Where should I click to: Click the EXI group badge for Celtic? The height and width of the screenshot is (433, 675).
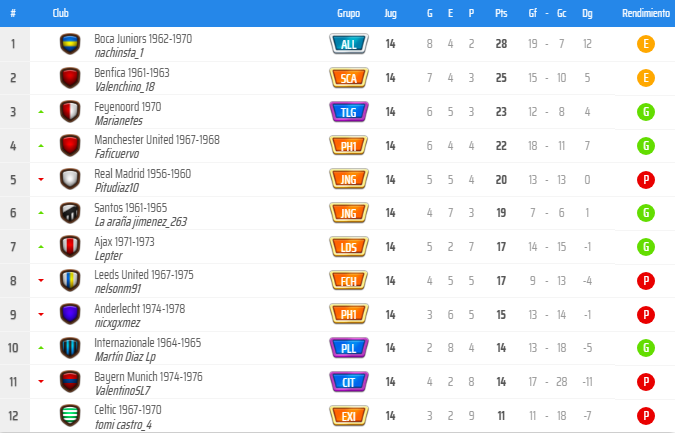[349, 416]
